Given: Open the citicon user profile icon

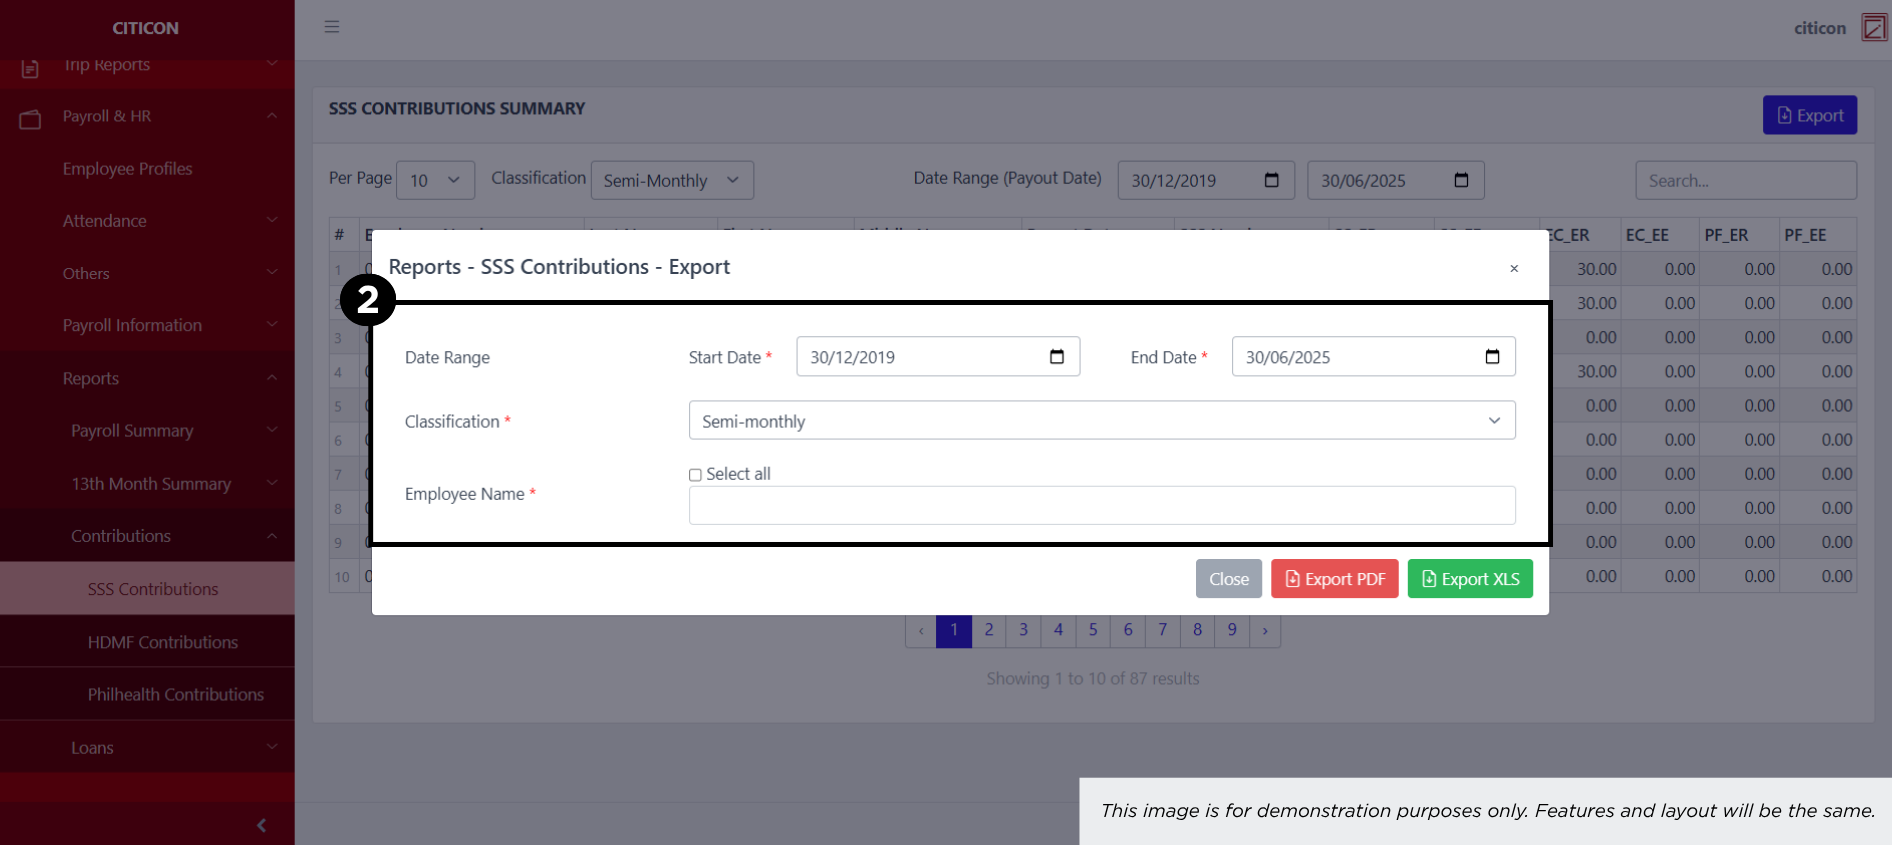Looking at the screenshot, I should 1873,28.
